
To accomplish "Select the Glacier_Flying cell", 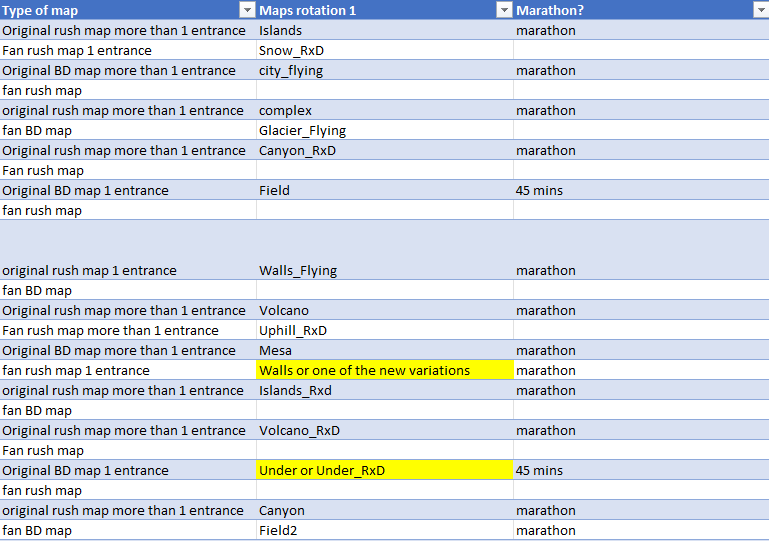I will point(384,130).
